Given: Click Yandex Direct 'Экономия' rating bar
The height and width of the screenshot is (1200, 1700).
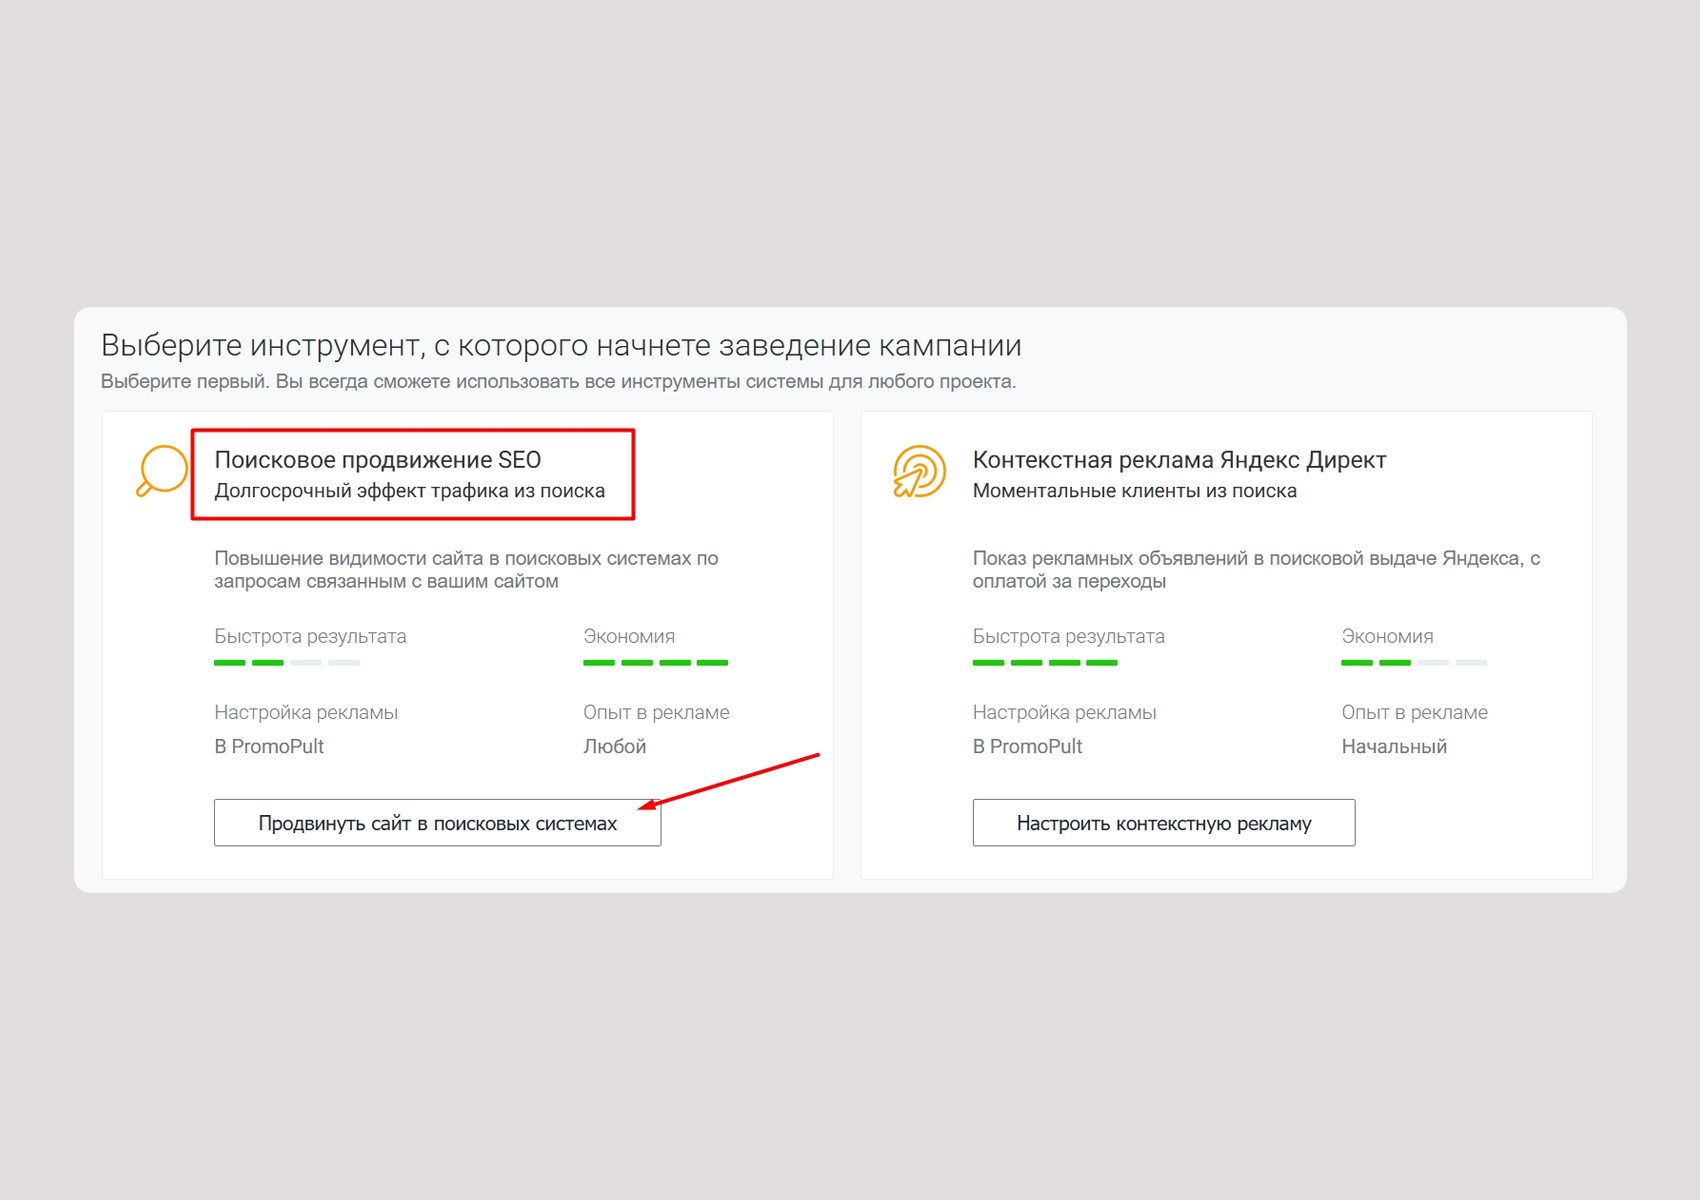Looking at the screenshot, I should pos(1413,662).
